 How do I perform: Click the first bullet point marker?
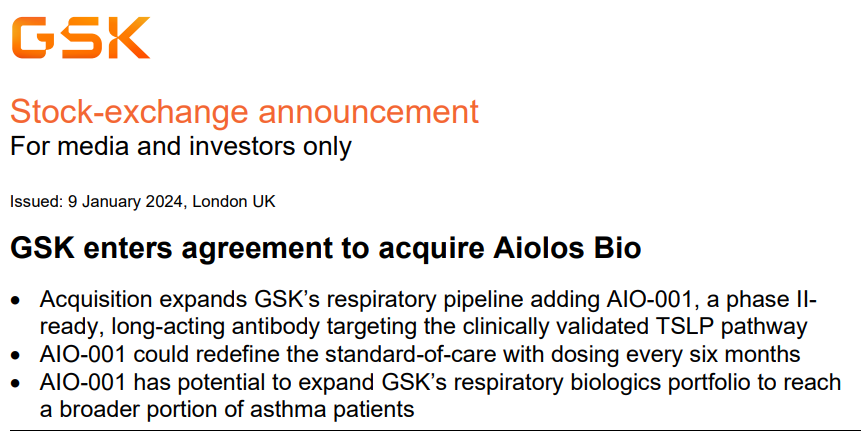pyautogui.click(x=15, y=300)
